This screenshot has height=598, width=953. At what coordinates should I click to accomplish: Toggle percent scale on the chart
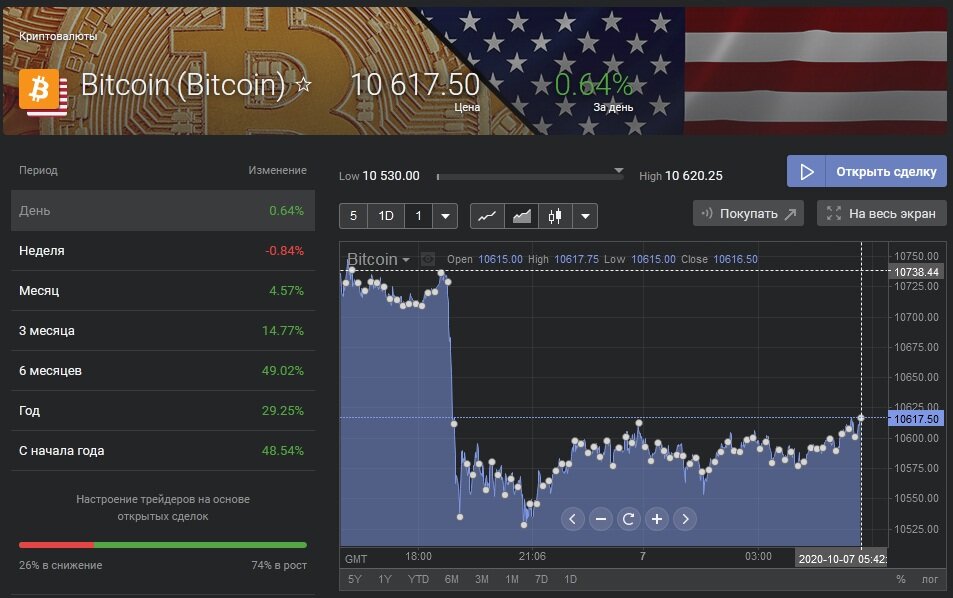pyautogui.click(x=900, y=579)
